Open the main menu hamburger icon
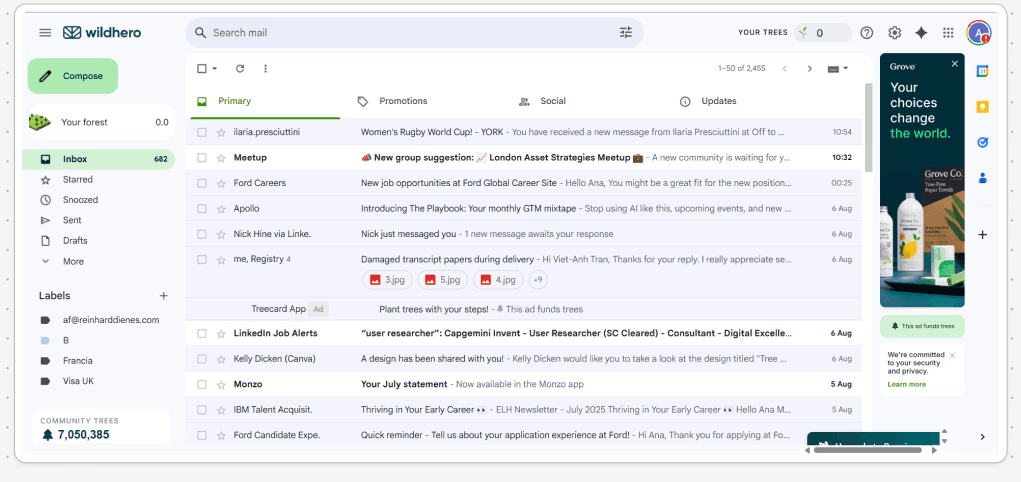The height and width of the screenshot is (482, 1021). [x=45, y=33]
